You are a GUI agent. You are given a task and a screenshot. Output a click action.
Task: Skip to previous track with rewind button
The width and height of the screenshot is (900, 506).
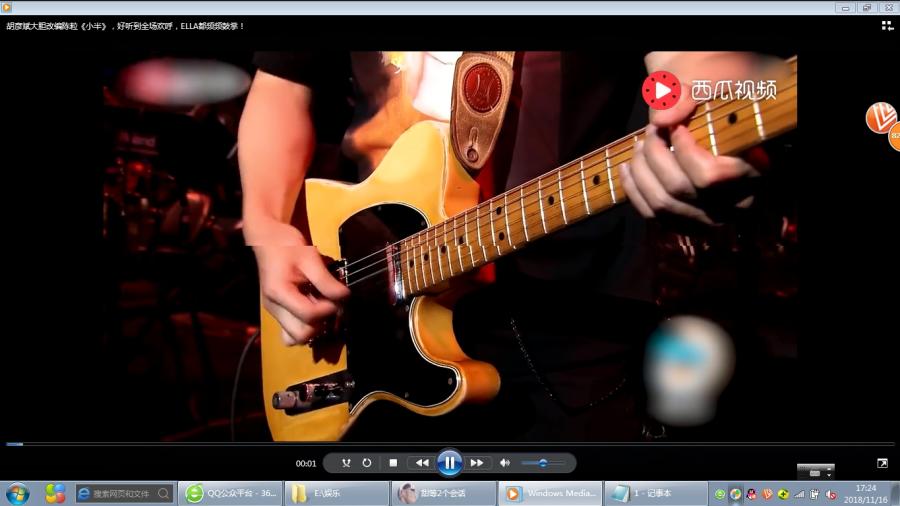(422, 463)
